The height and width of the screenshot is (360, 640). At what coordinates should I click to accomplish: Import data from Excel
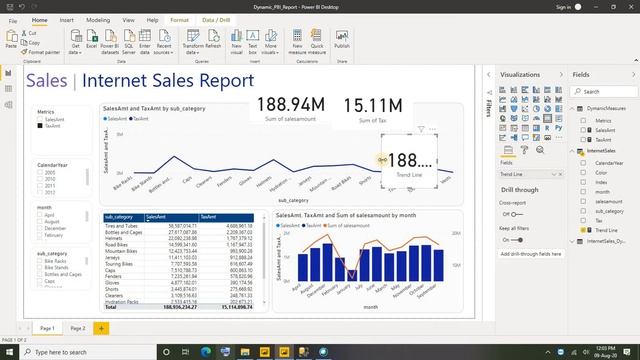92,39
